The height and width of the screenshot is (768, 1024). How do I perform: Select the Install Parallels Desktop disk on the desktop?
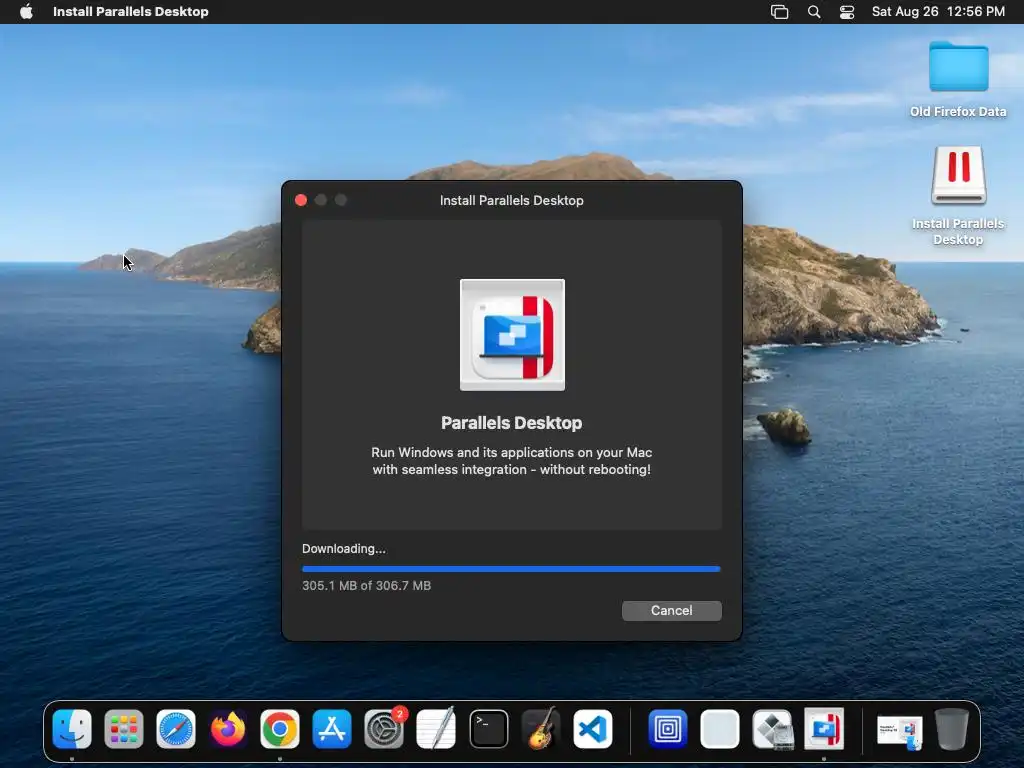point(958,195)
